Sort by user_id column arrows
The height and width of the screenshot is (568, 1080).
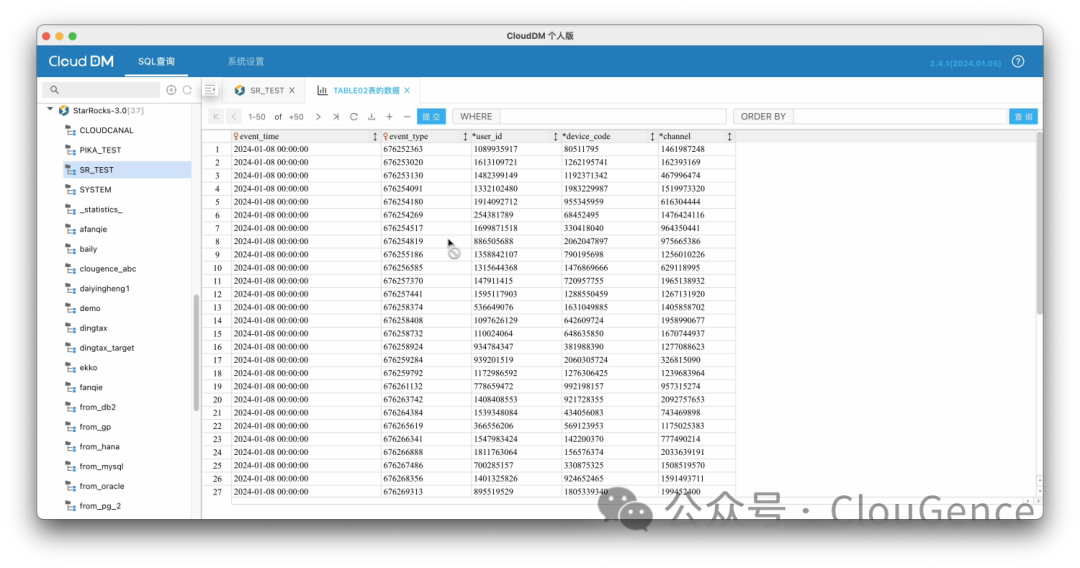point(555,136)
